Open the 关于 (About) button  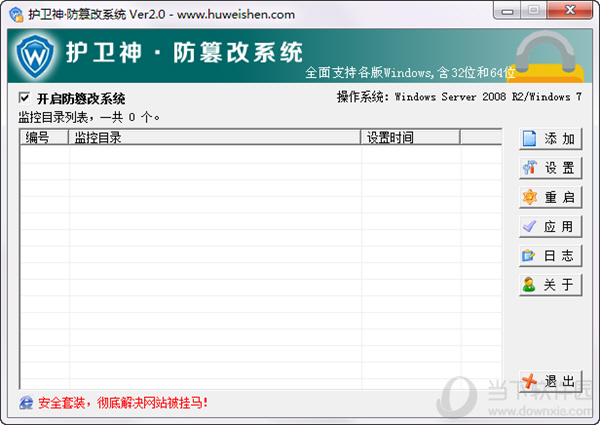[550, 285]
